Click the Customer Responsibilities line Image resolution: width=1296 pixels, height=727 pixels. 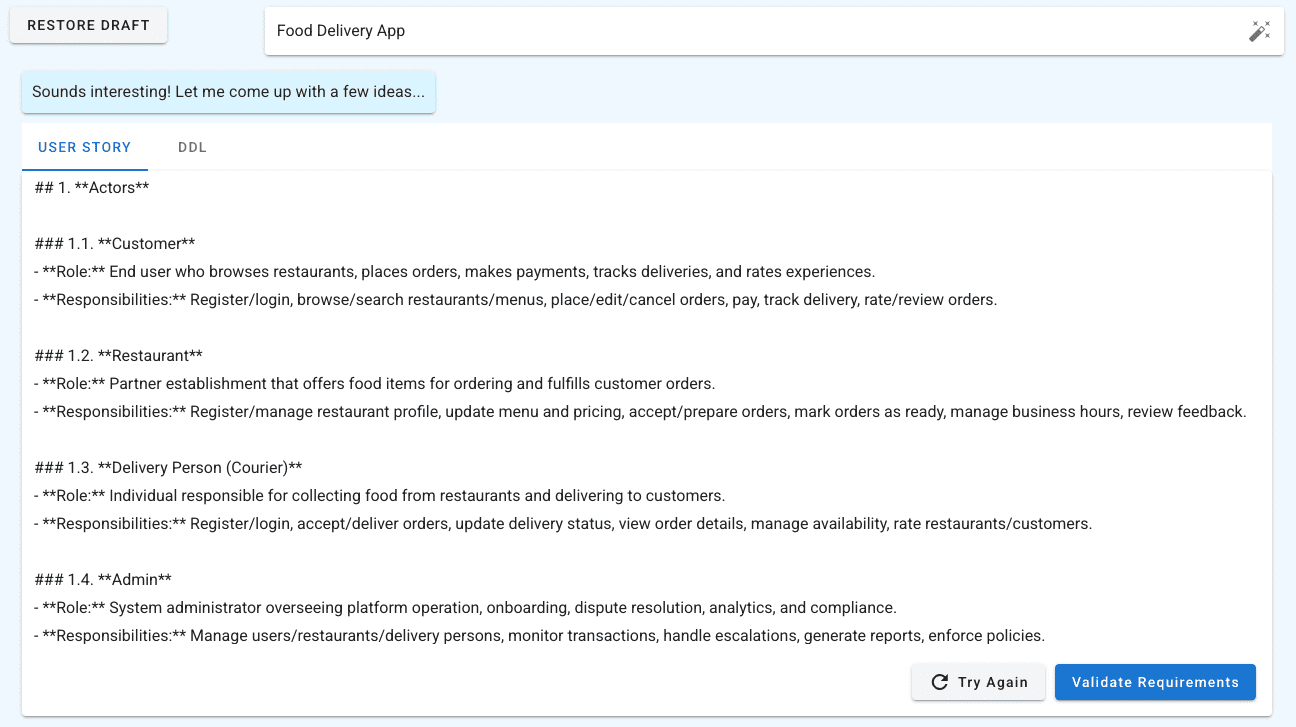pyautogui.click(x=516, y=300)
